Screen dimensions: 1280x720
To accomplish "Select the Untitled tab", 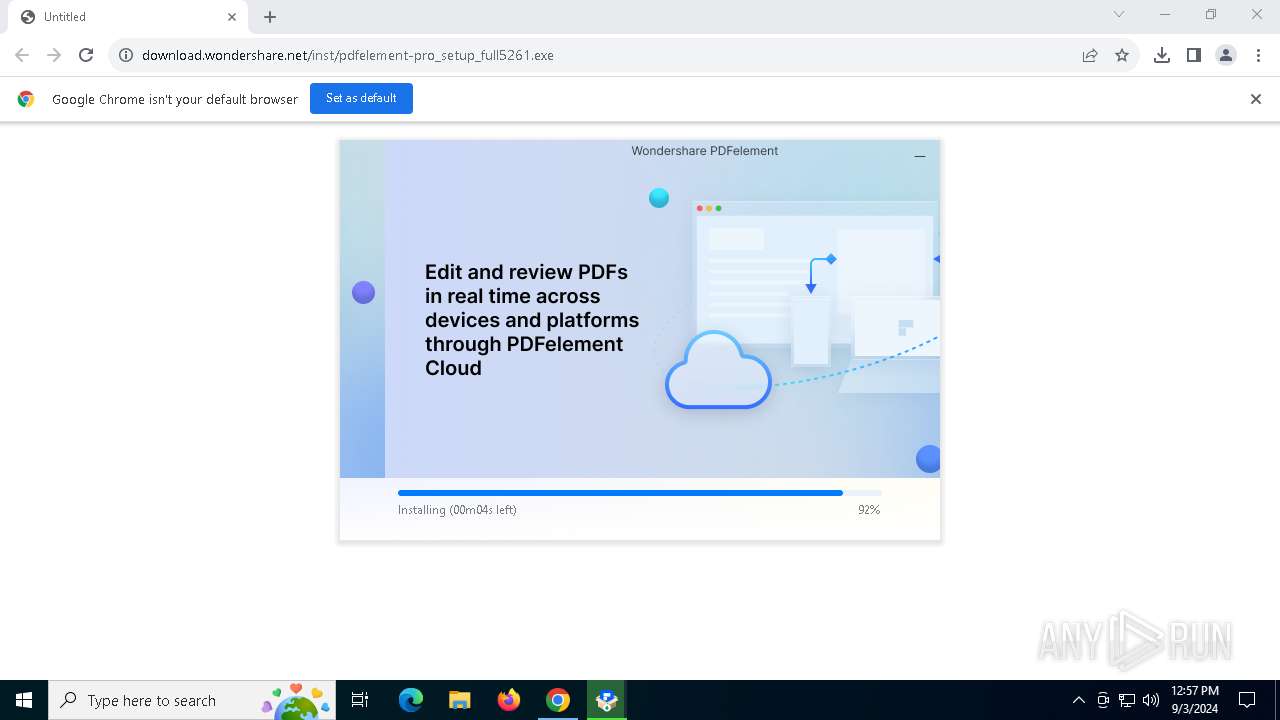I will (x=127, y=17).
